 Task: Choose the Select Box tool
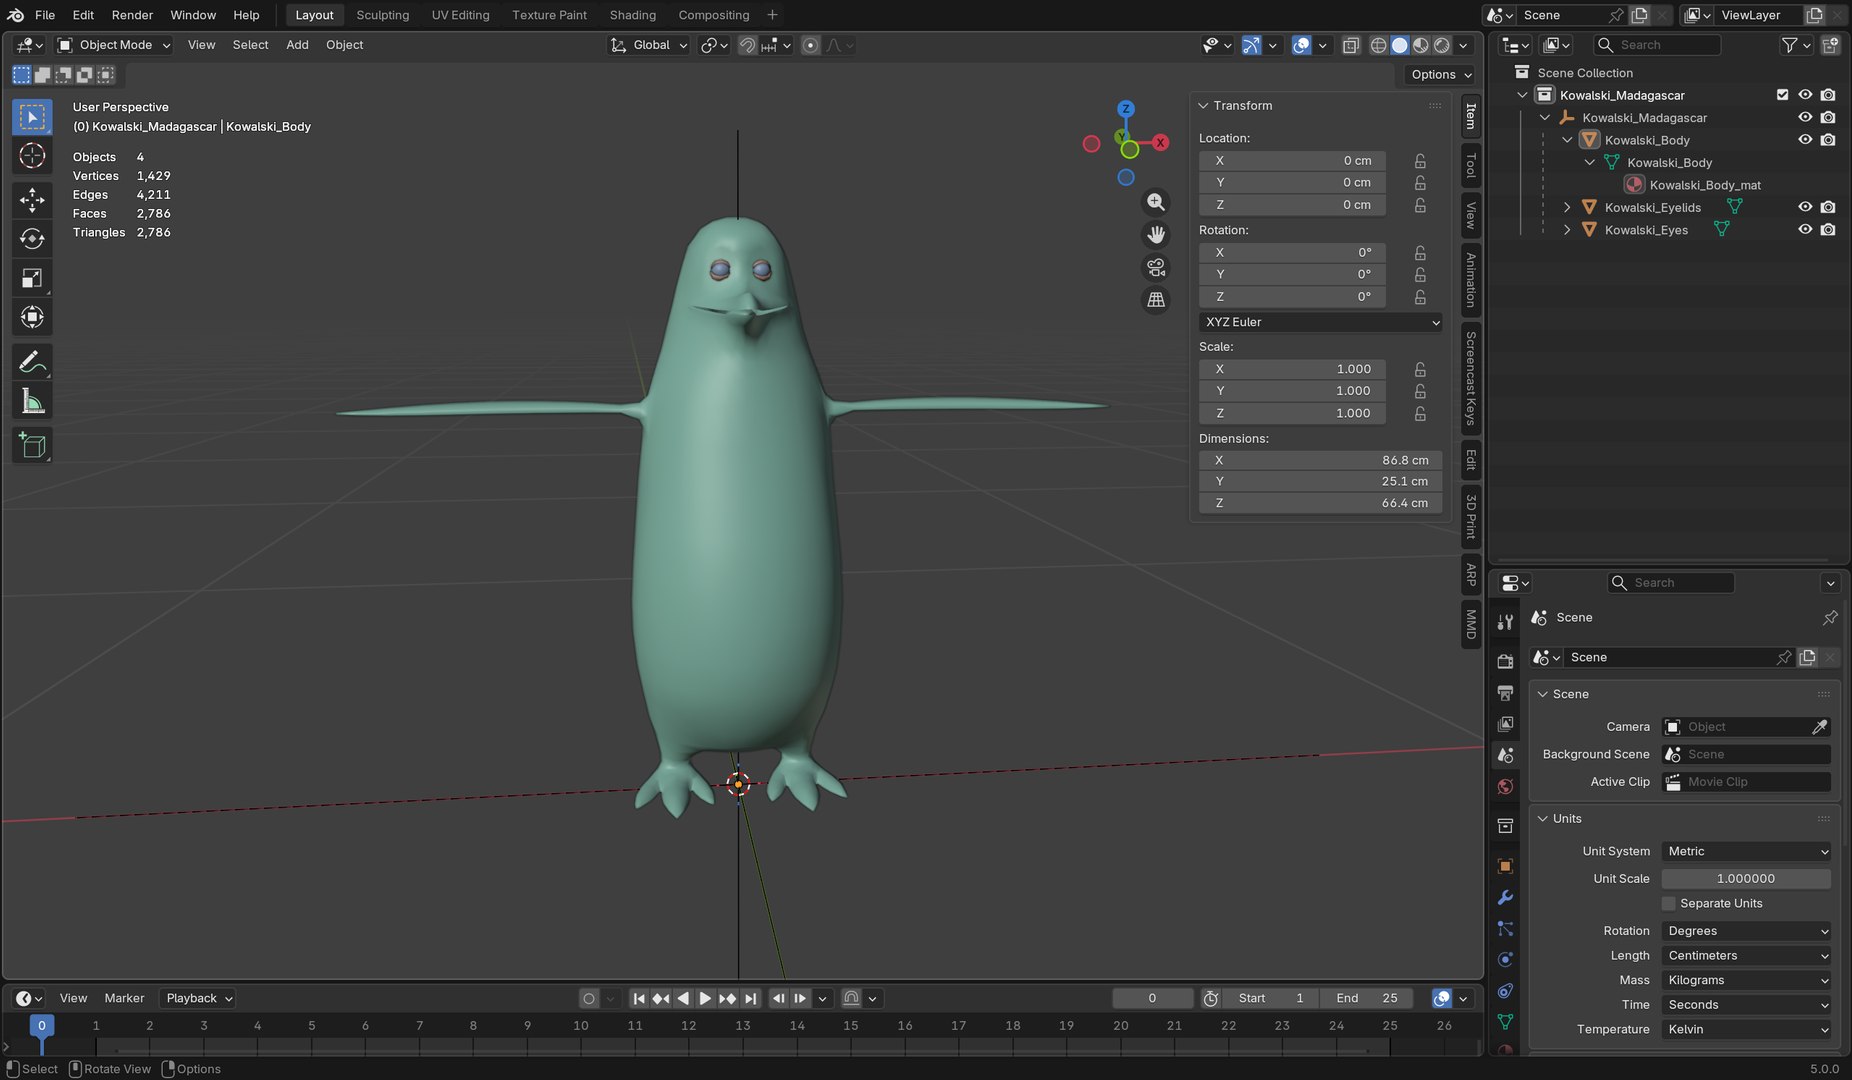pos(32,117)
